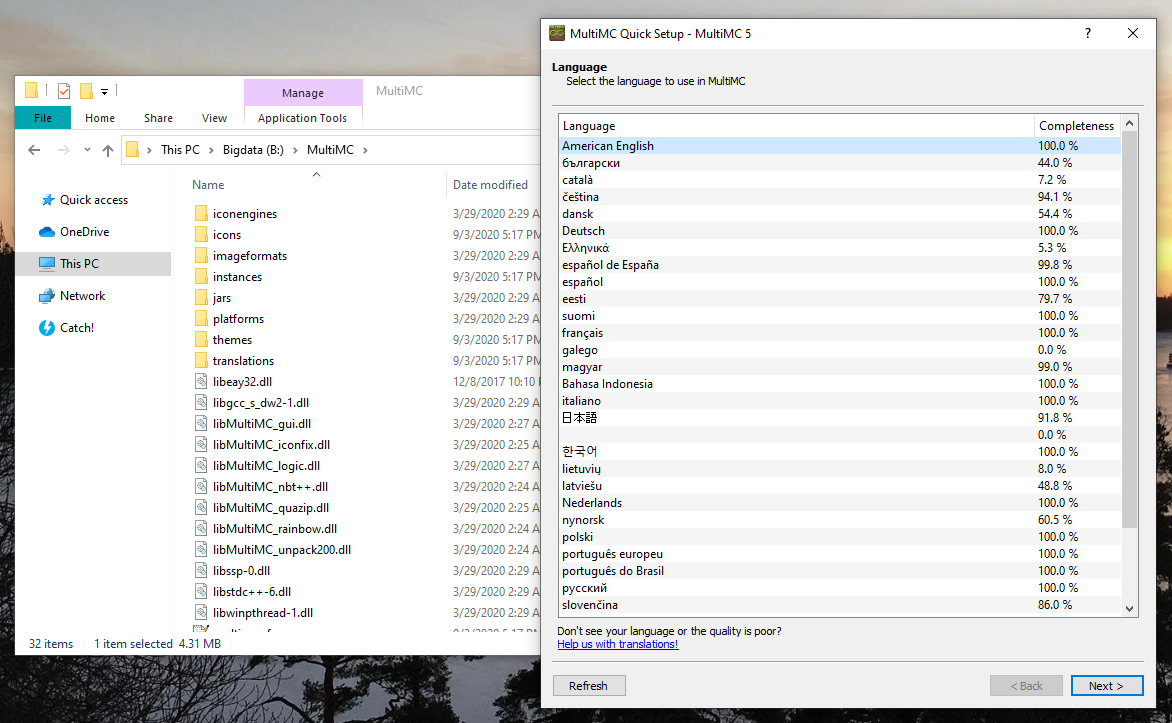Click the Refresh button in MultiMC setup
The image size is (1172, 723).
(589, 686)
